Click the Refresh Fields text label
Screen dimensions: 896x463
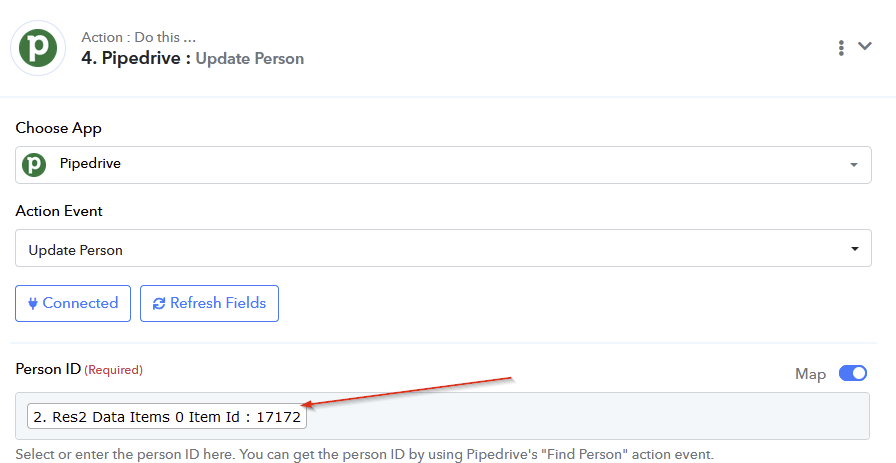pos(218,303)
